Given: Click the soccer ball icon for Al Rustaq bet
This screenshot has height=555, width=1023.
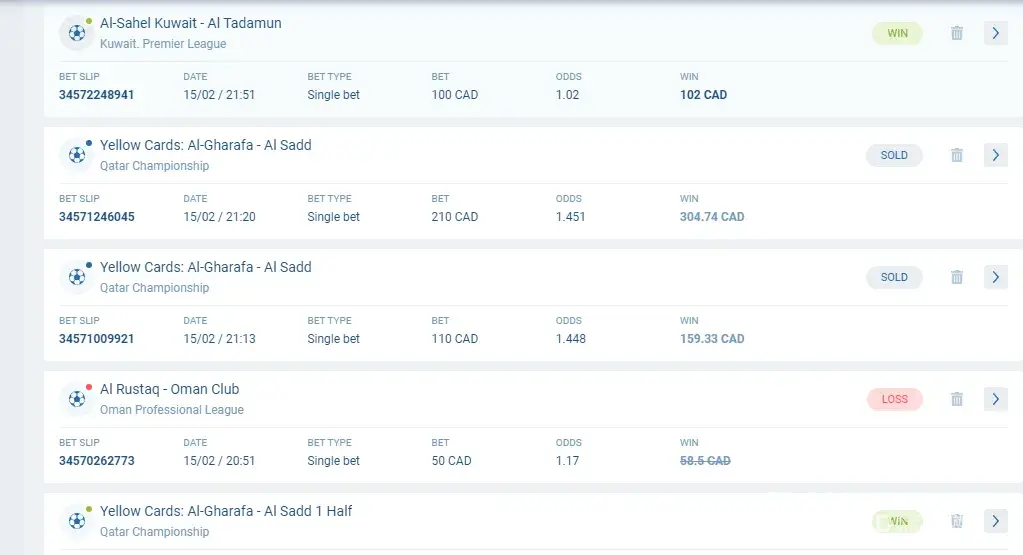Looking at the screenshot, I should 77,399.
